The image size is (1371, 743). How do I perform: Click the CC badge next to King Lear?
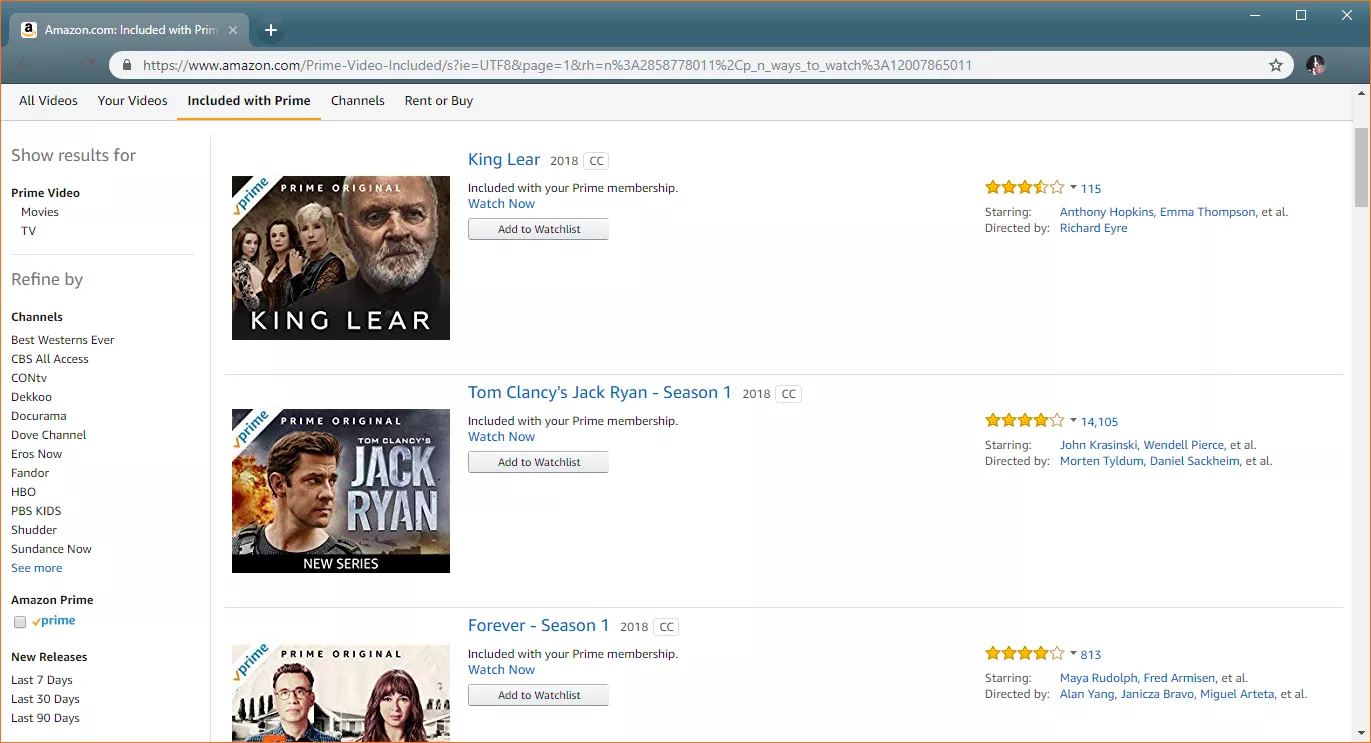(x=596, y=161)
